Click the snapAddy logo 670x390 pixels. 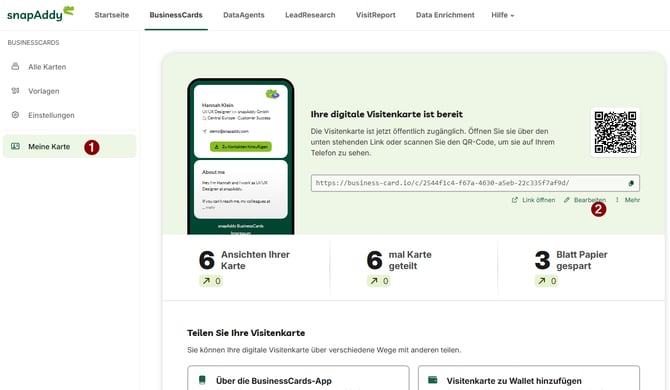tap(41, 14)
